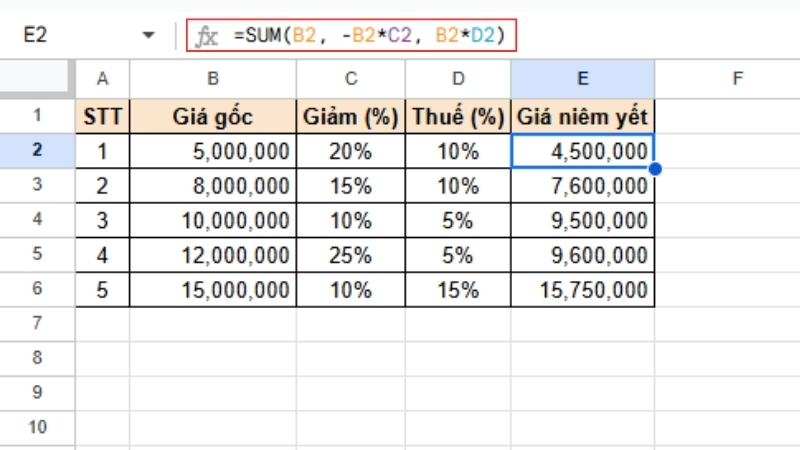This screenshot has height=450, width=800.
Task: Click the formula bar SUM formula text
Action: [369, 36]
